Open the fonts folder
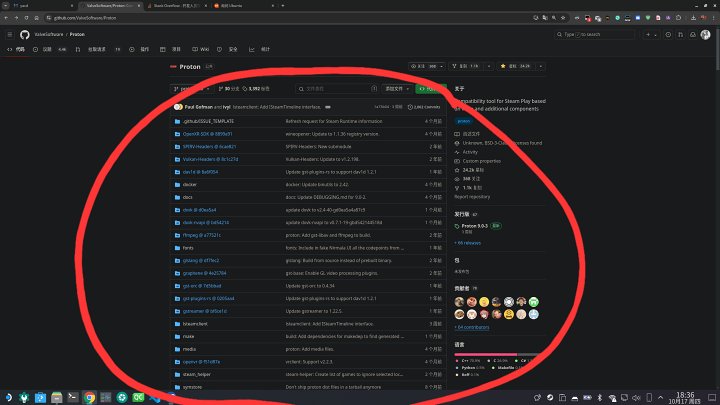 [x=188, y=247]
